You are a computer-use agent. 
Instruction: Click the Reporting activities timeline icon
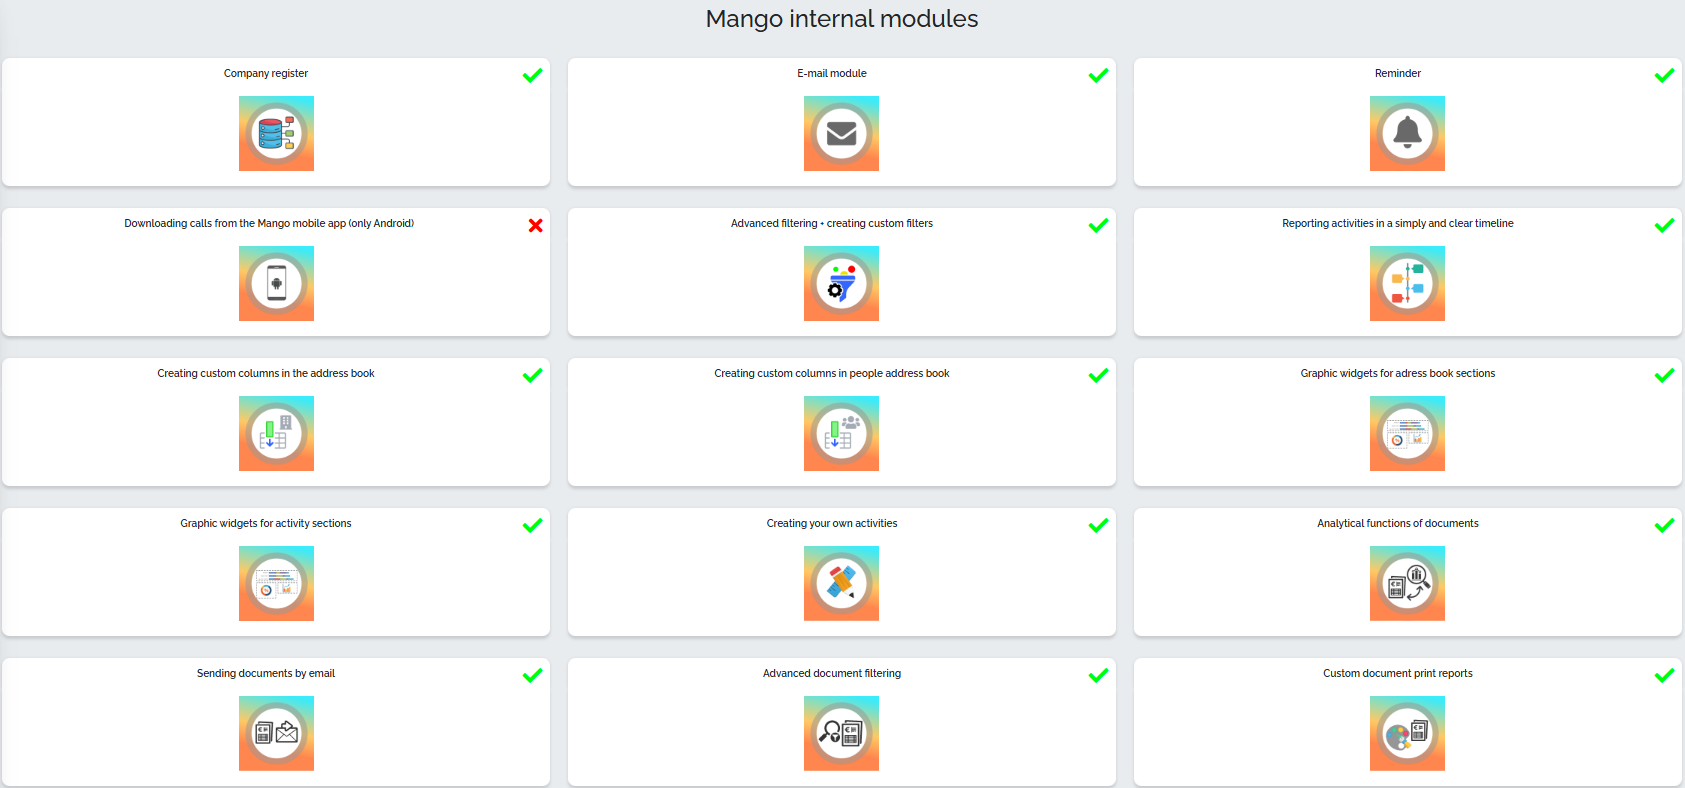coord(1407,283)
